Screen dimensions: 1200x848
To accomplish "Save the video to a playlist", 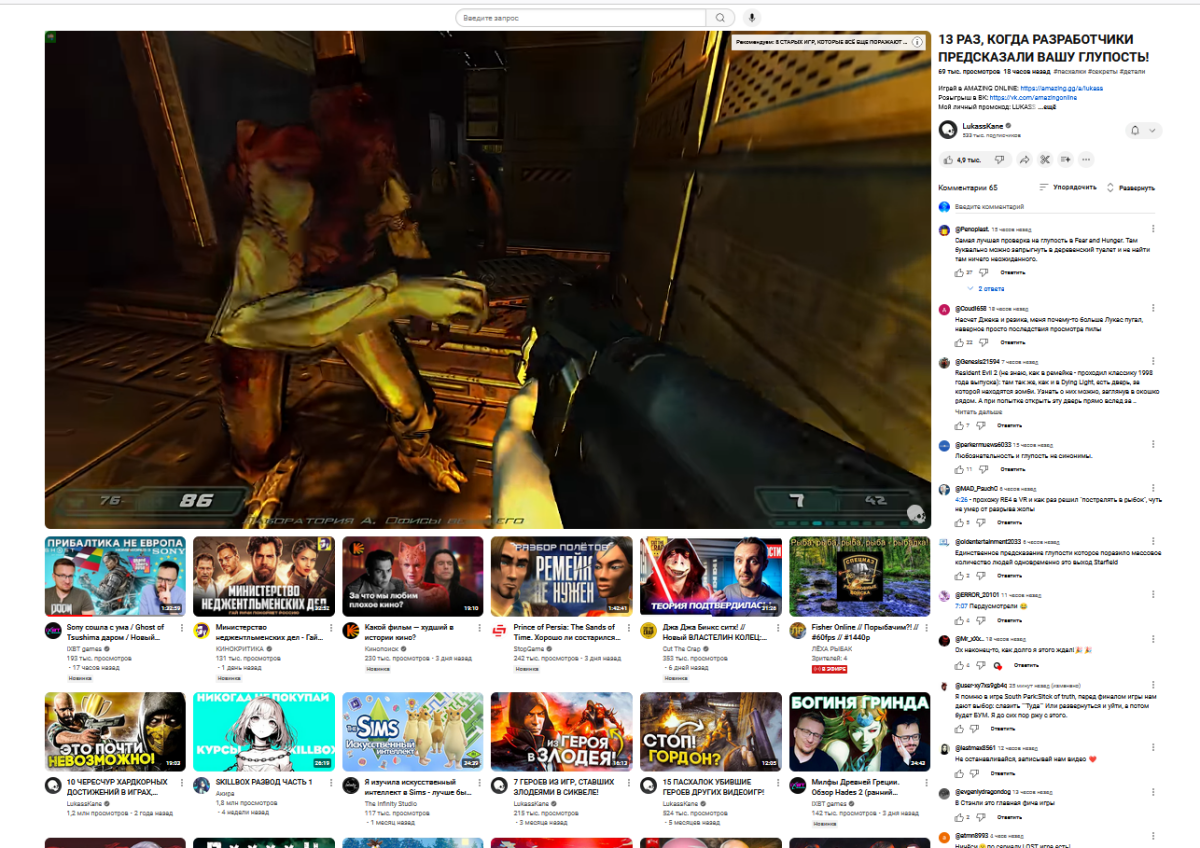I will click(x=1066, y=160).
